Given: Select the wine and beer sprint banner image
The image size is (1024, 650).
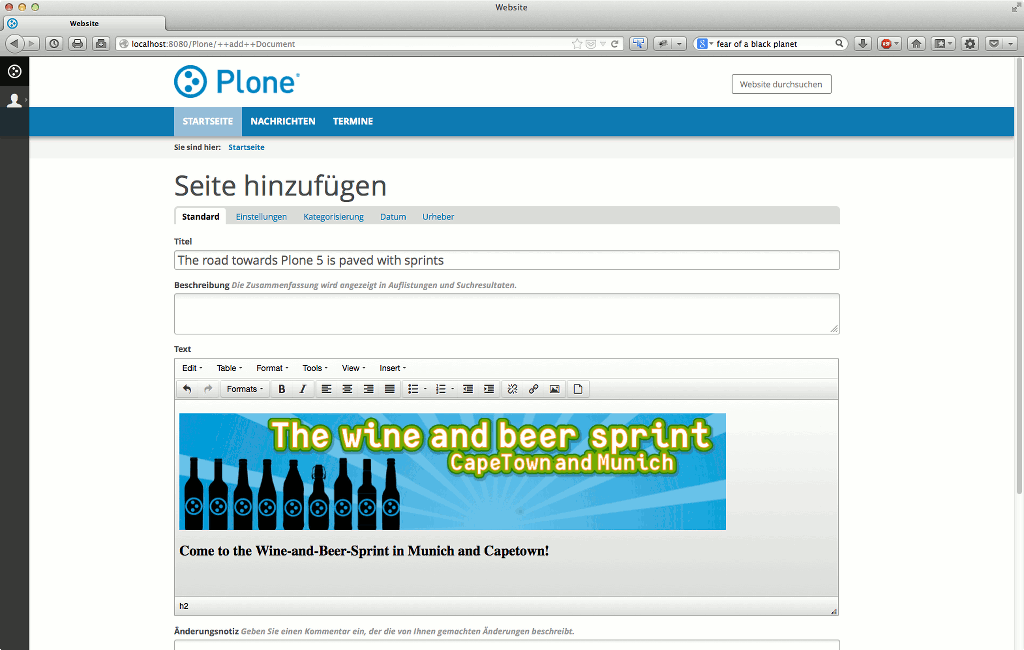Looking at the screenshot, I should (453, 472).
